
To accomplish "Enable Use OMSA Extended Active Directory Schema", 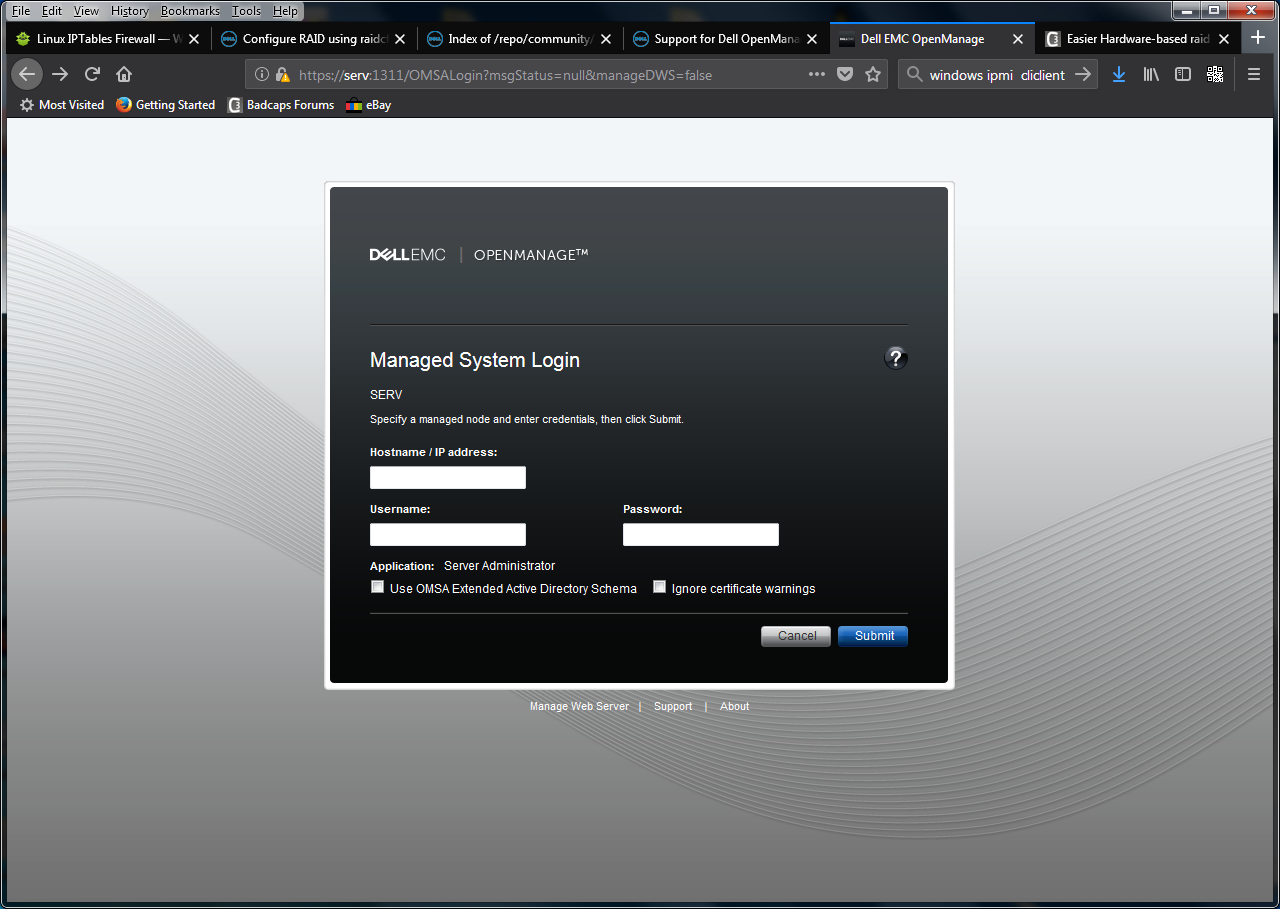I will [377, 587].
